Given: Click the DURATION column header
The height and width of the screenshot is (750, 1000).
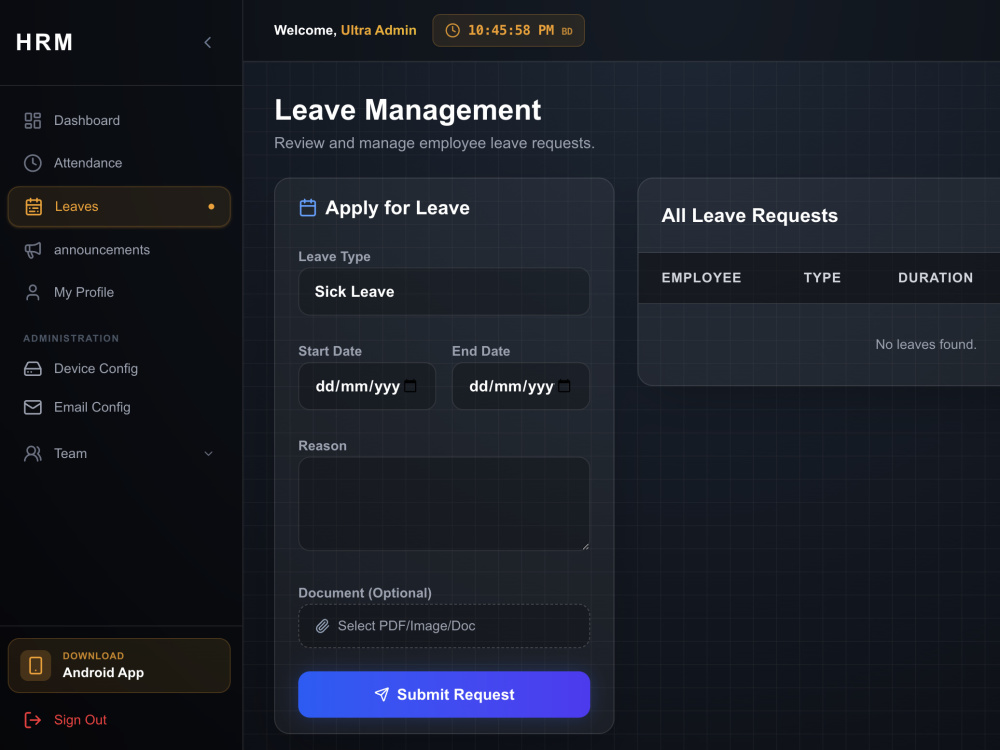Looking at the screenshot, I should (x=936, y=277).
